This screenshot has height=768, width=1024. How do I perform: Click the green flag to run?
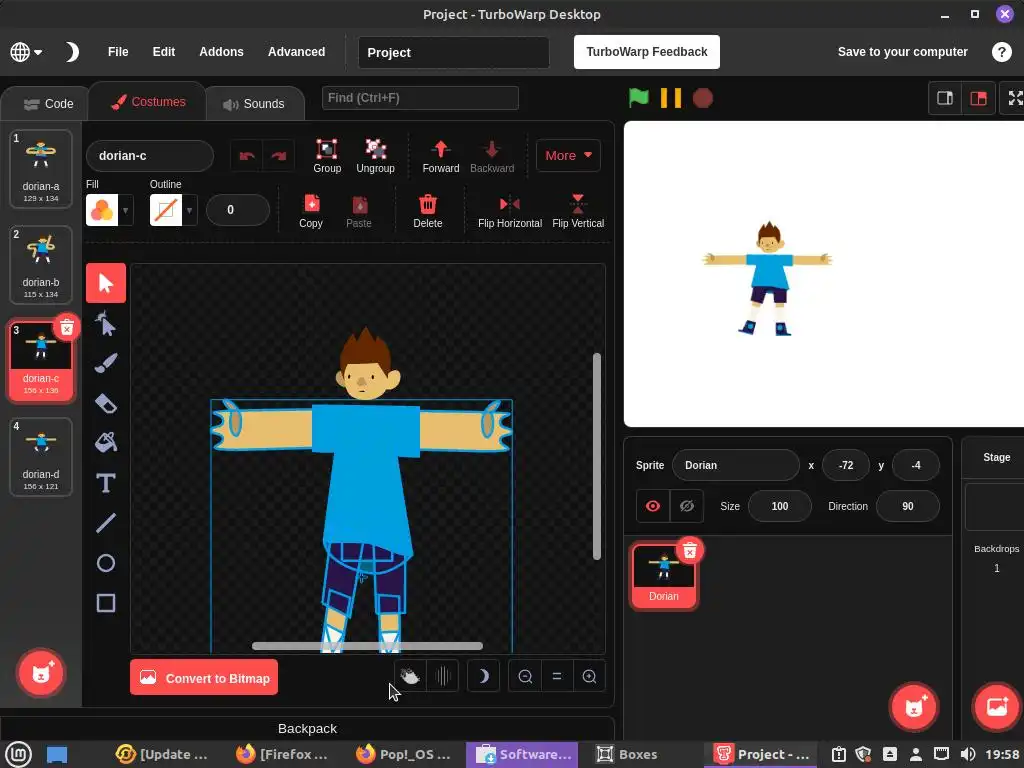[639, 98]
